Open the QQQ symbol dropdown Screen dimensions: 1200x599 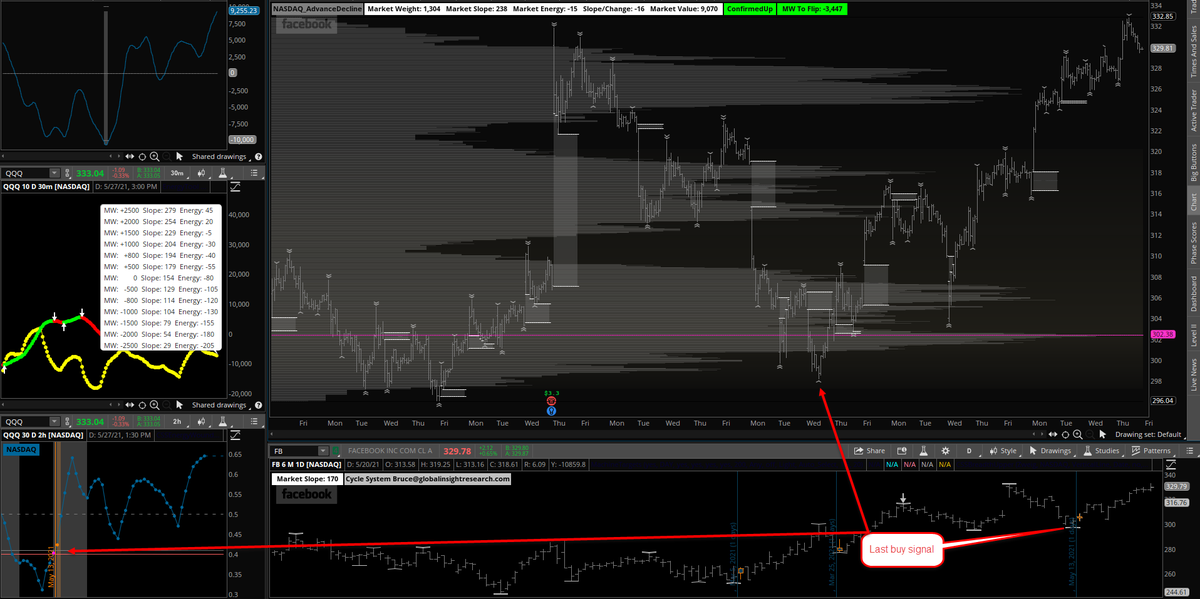point(54,172)
